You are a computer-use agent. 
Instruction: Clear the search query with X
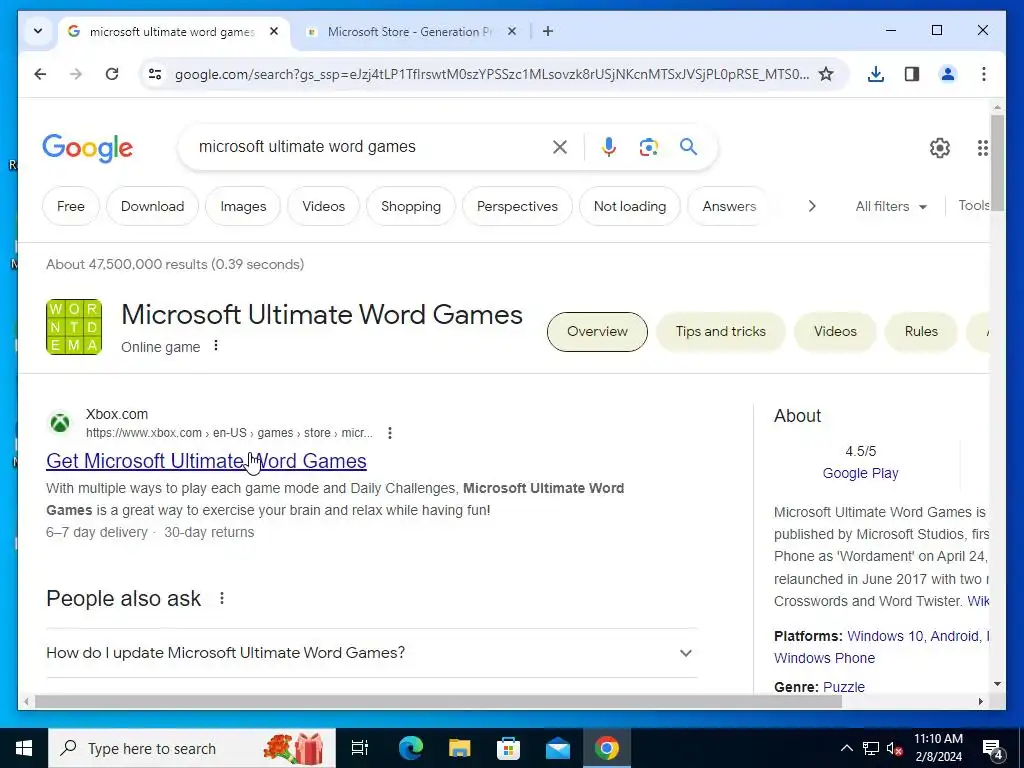click(560, 147)
